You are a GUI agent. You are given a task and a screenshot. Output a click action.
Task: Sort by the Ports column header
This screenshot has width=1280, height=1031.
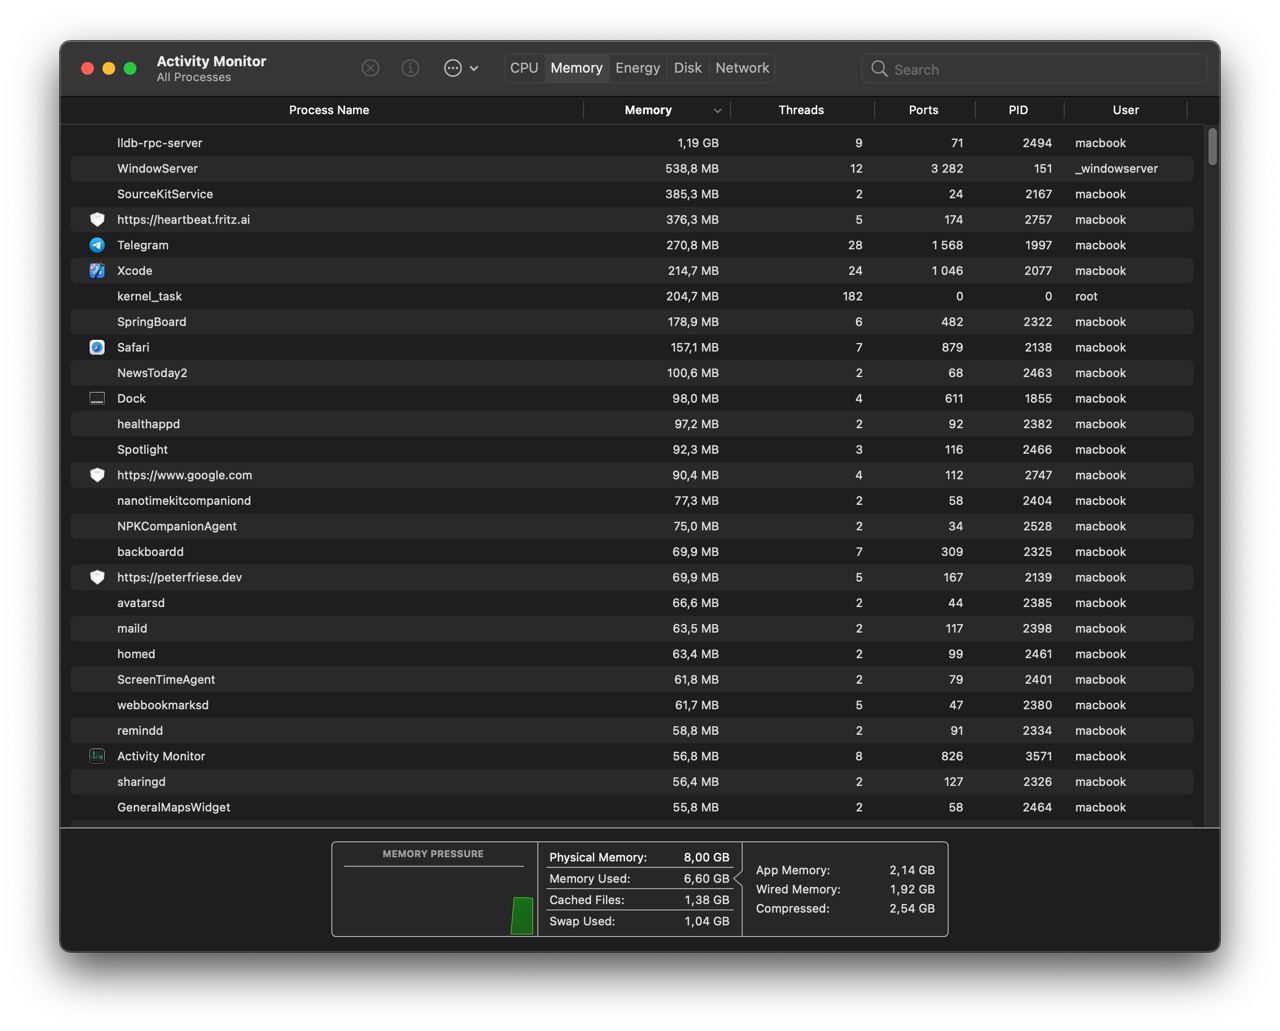tap(924, 110)
